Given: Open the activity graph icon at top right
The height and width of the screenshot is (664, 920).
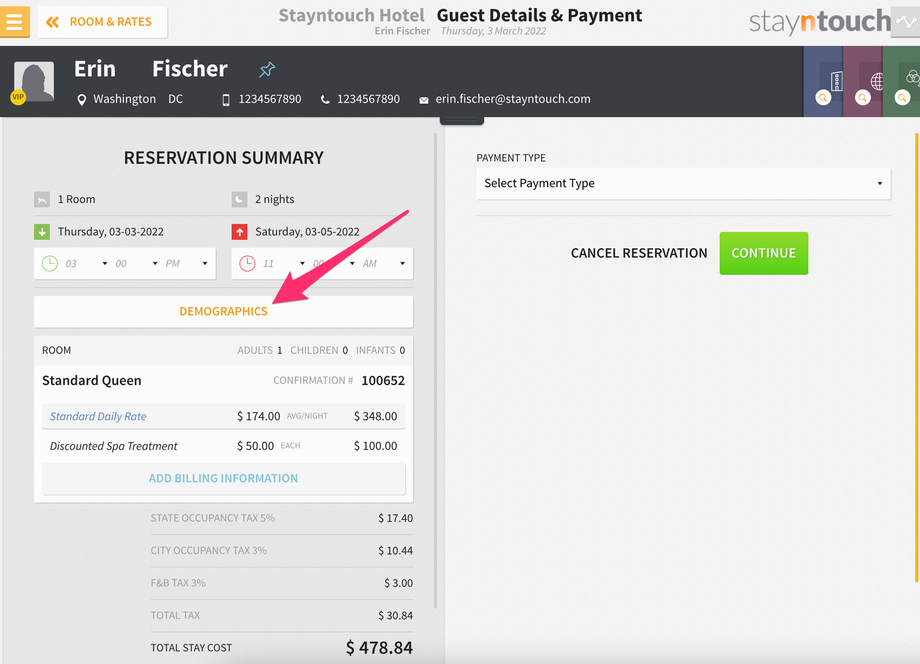Looking at the screenshot, I should point(905,22).
